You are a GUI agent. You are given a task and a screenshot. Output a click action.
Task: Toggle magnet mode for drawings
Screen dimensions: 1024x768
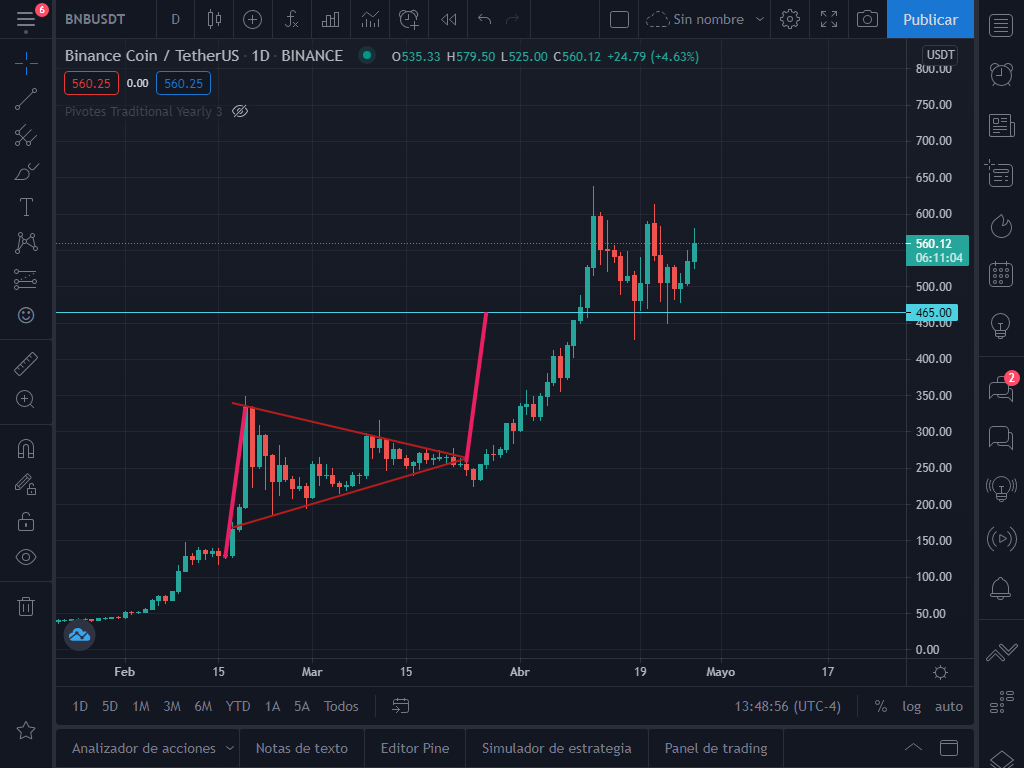pyautogui.click(x=26, y=449)
